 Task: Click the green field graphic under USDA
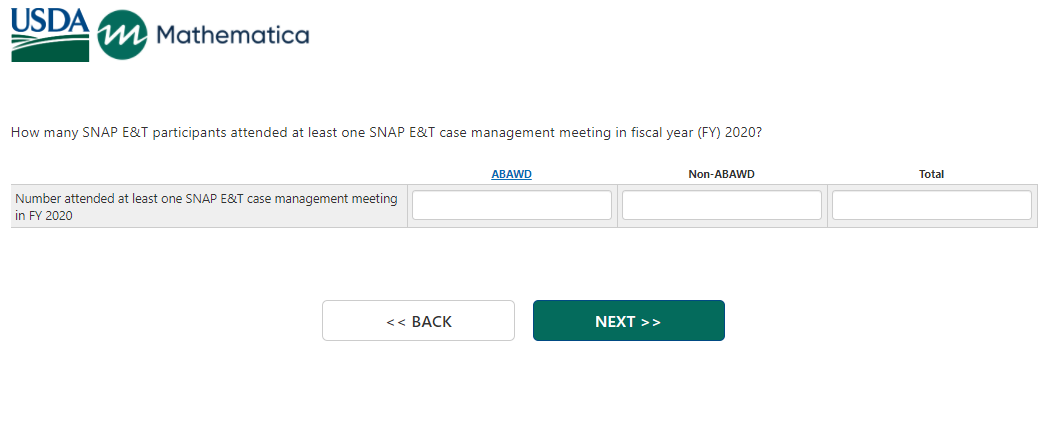(50, 47)
